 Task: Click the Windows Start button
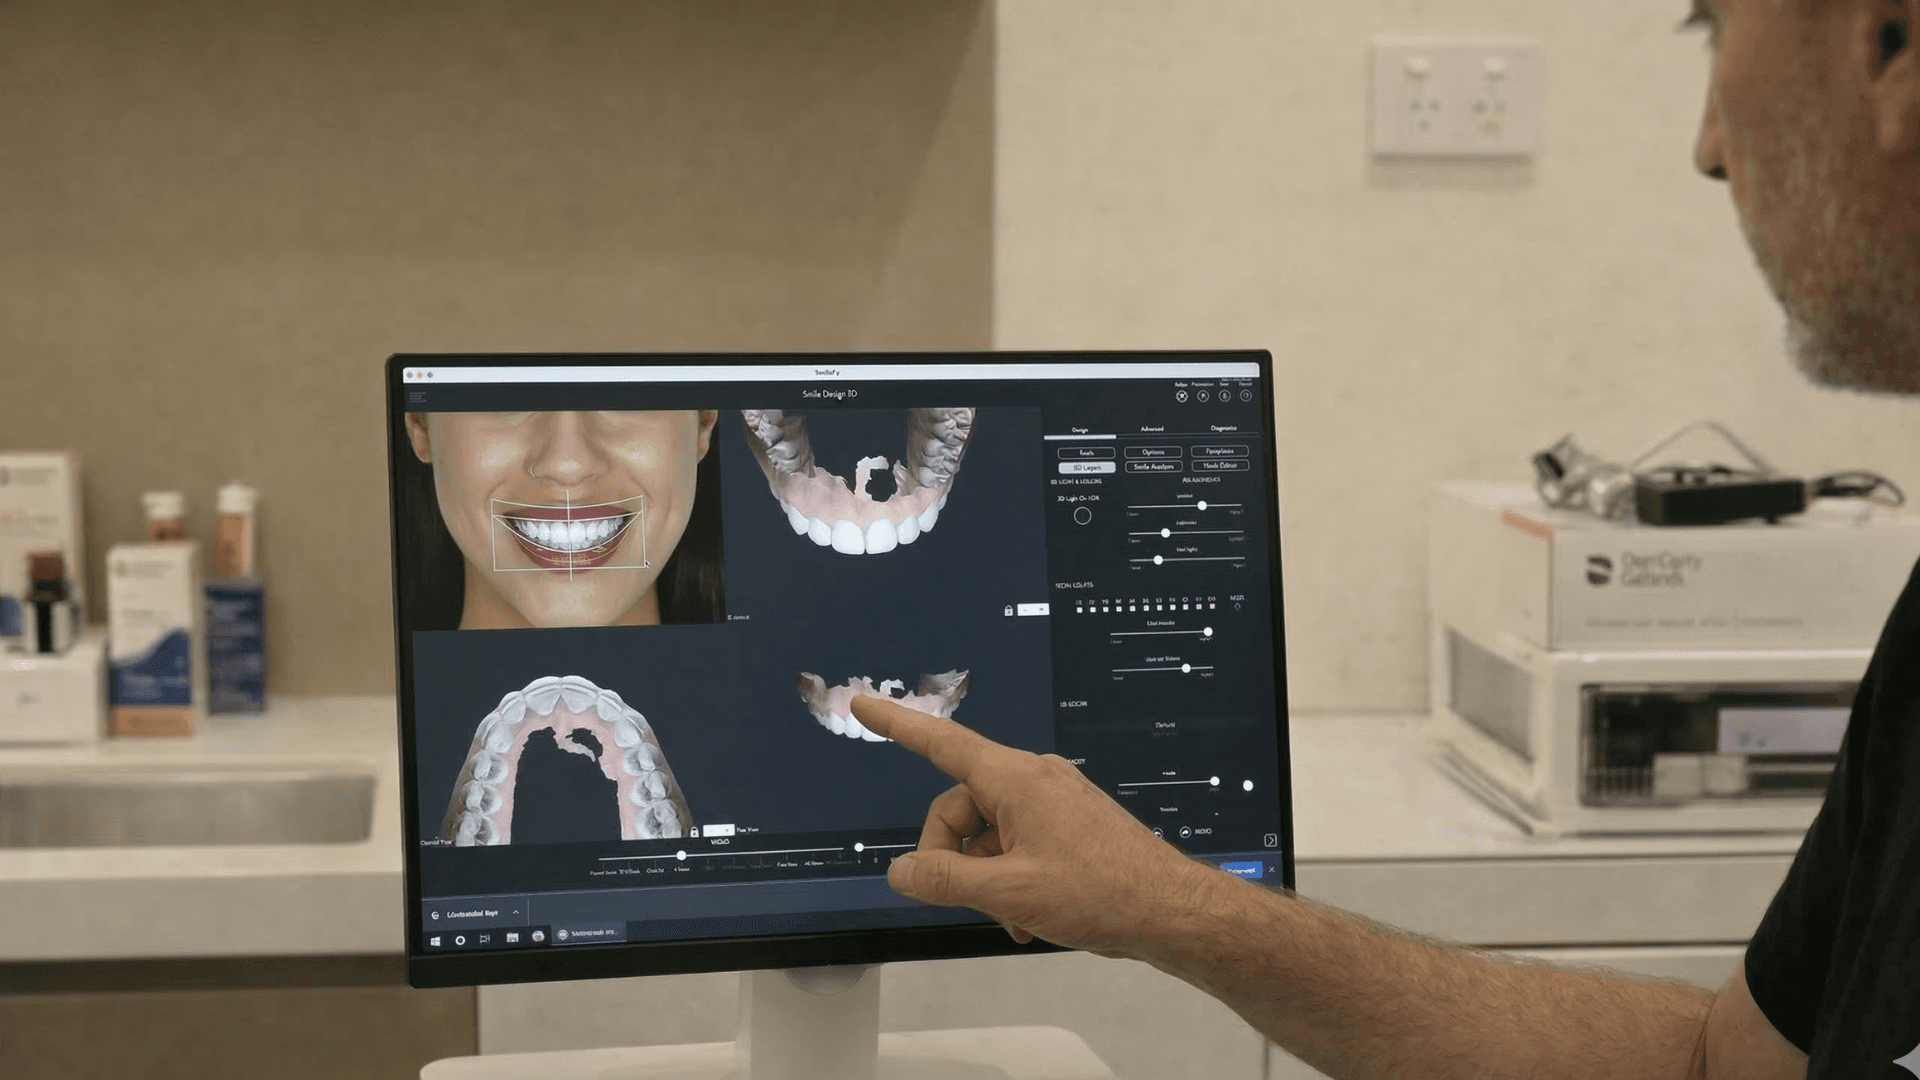click(435, 941)
